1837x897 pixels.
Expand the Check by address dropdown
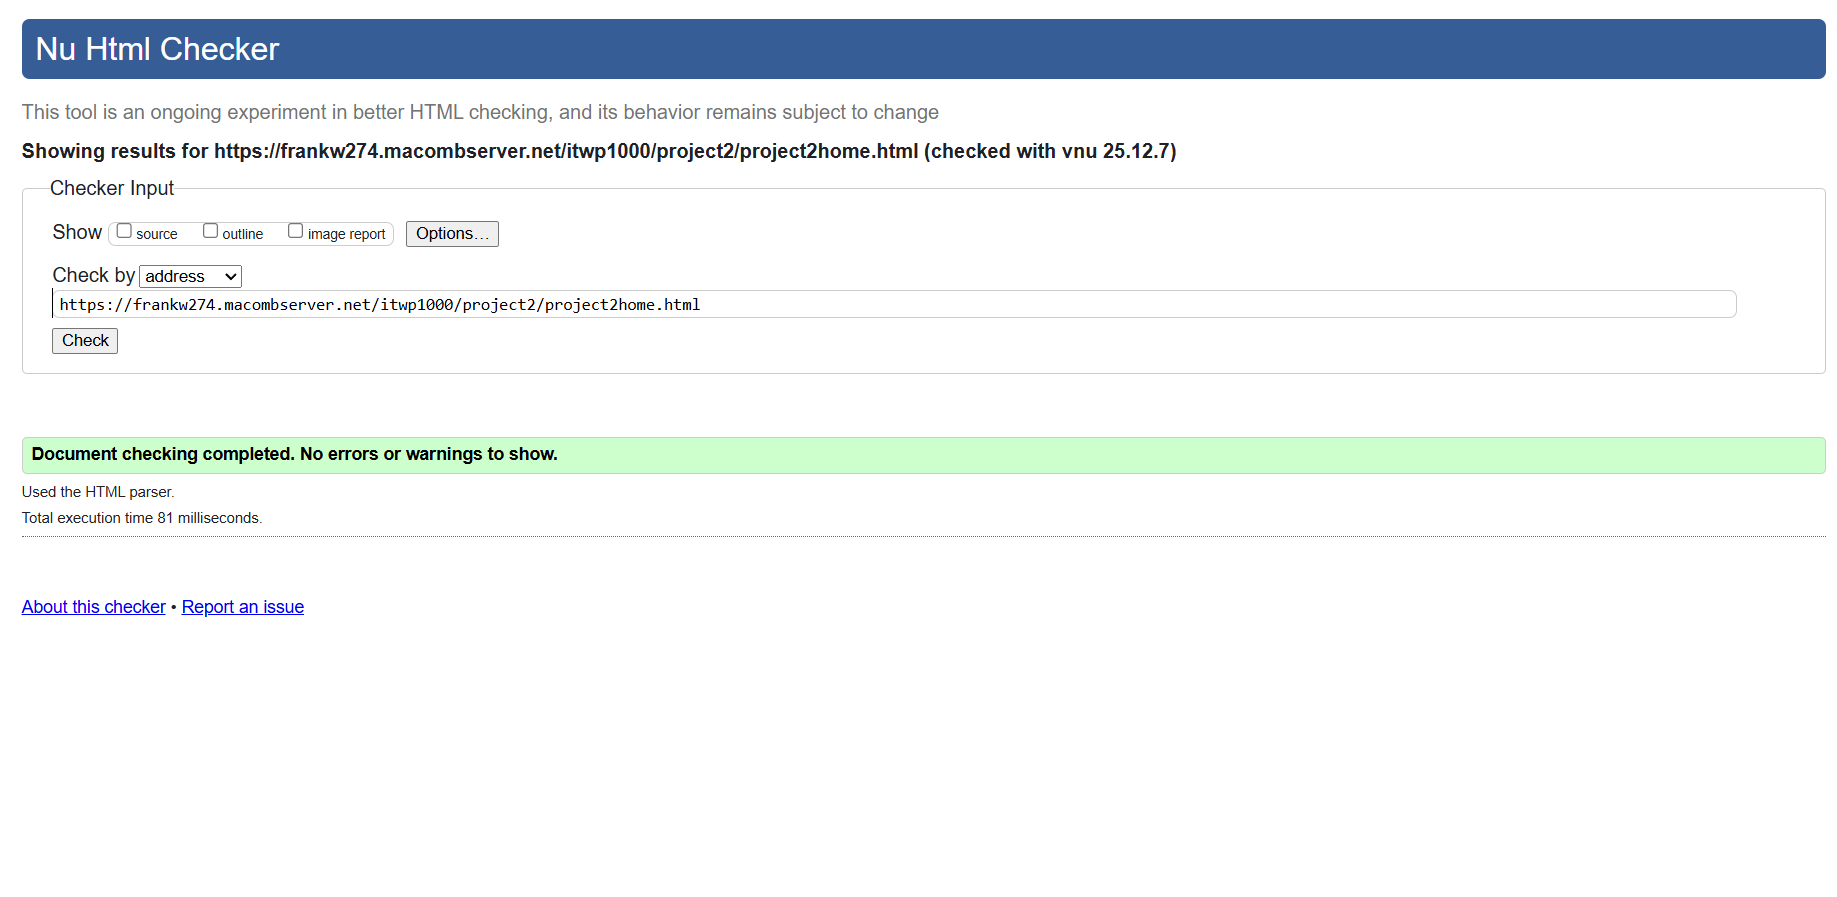click(190, 277)
